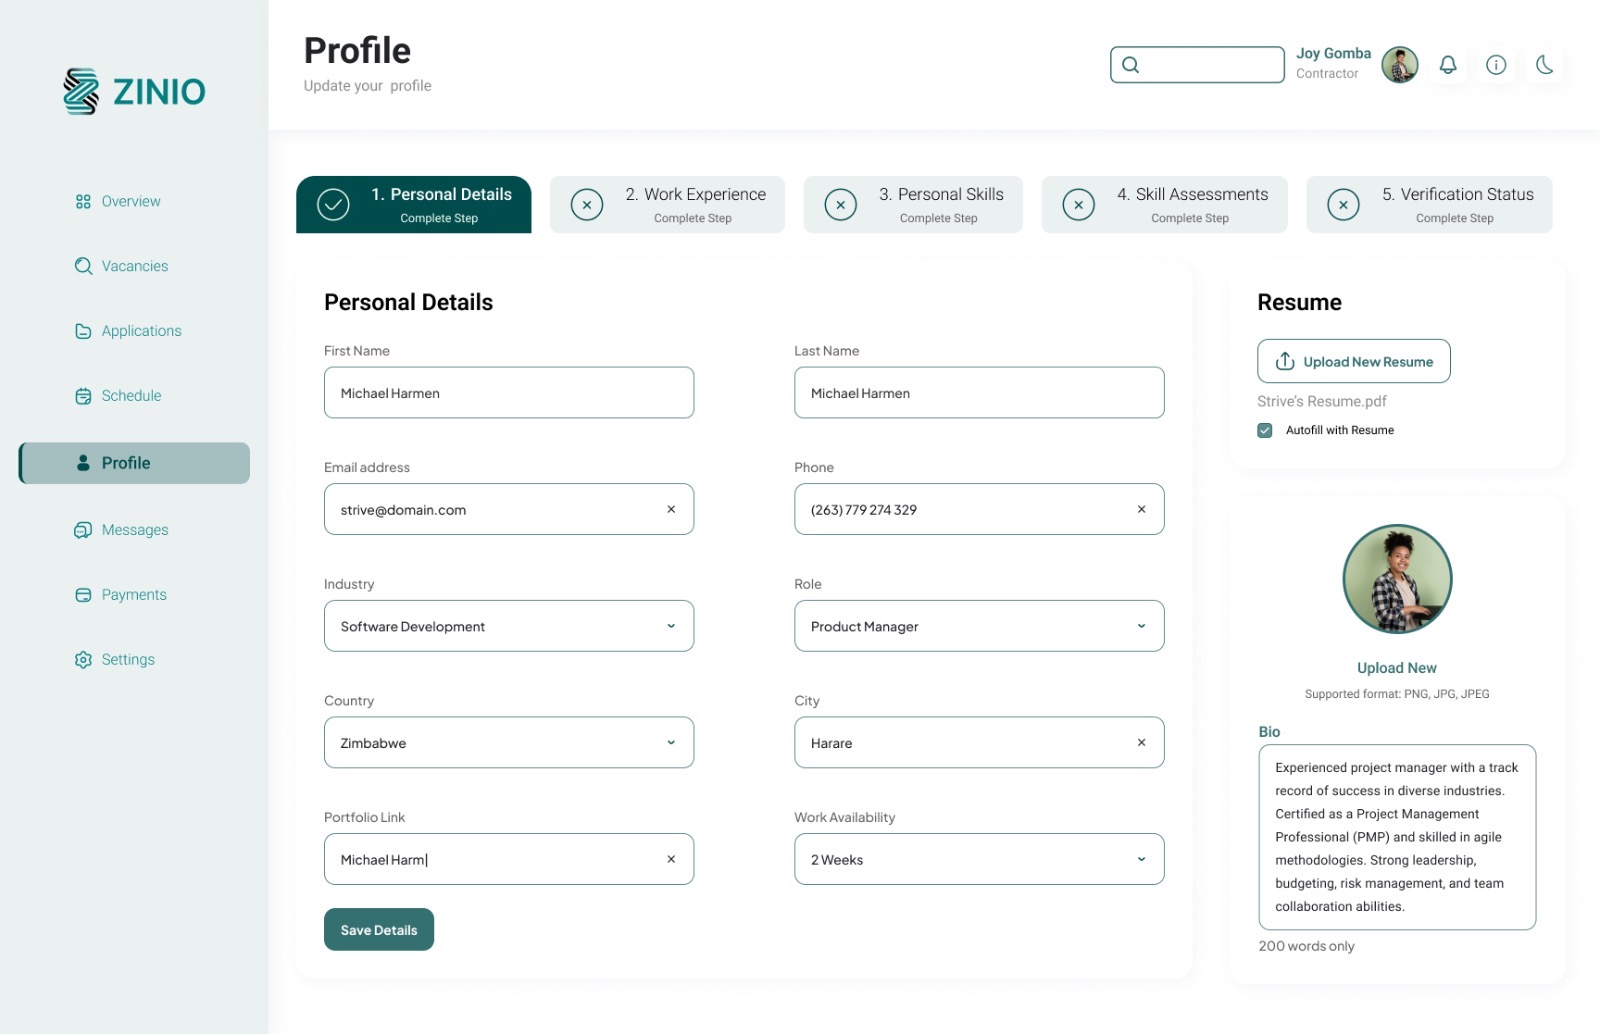Image resolution: width=1600 pixels, height=1034 pixels.
Task: Clear the email address field
Action: (671, 509)
